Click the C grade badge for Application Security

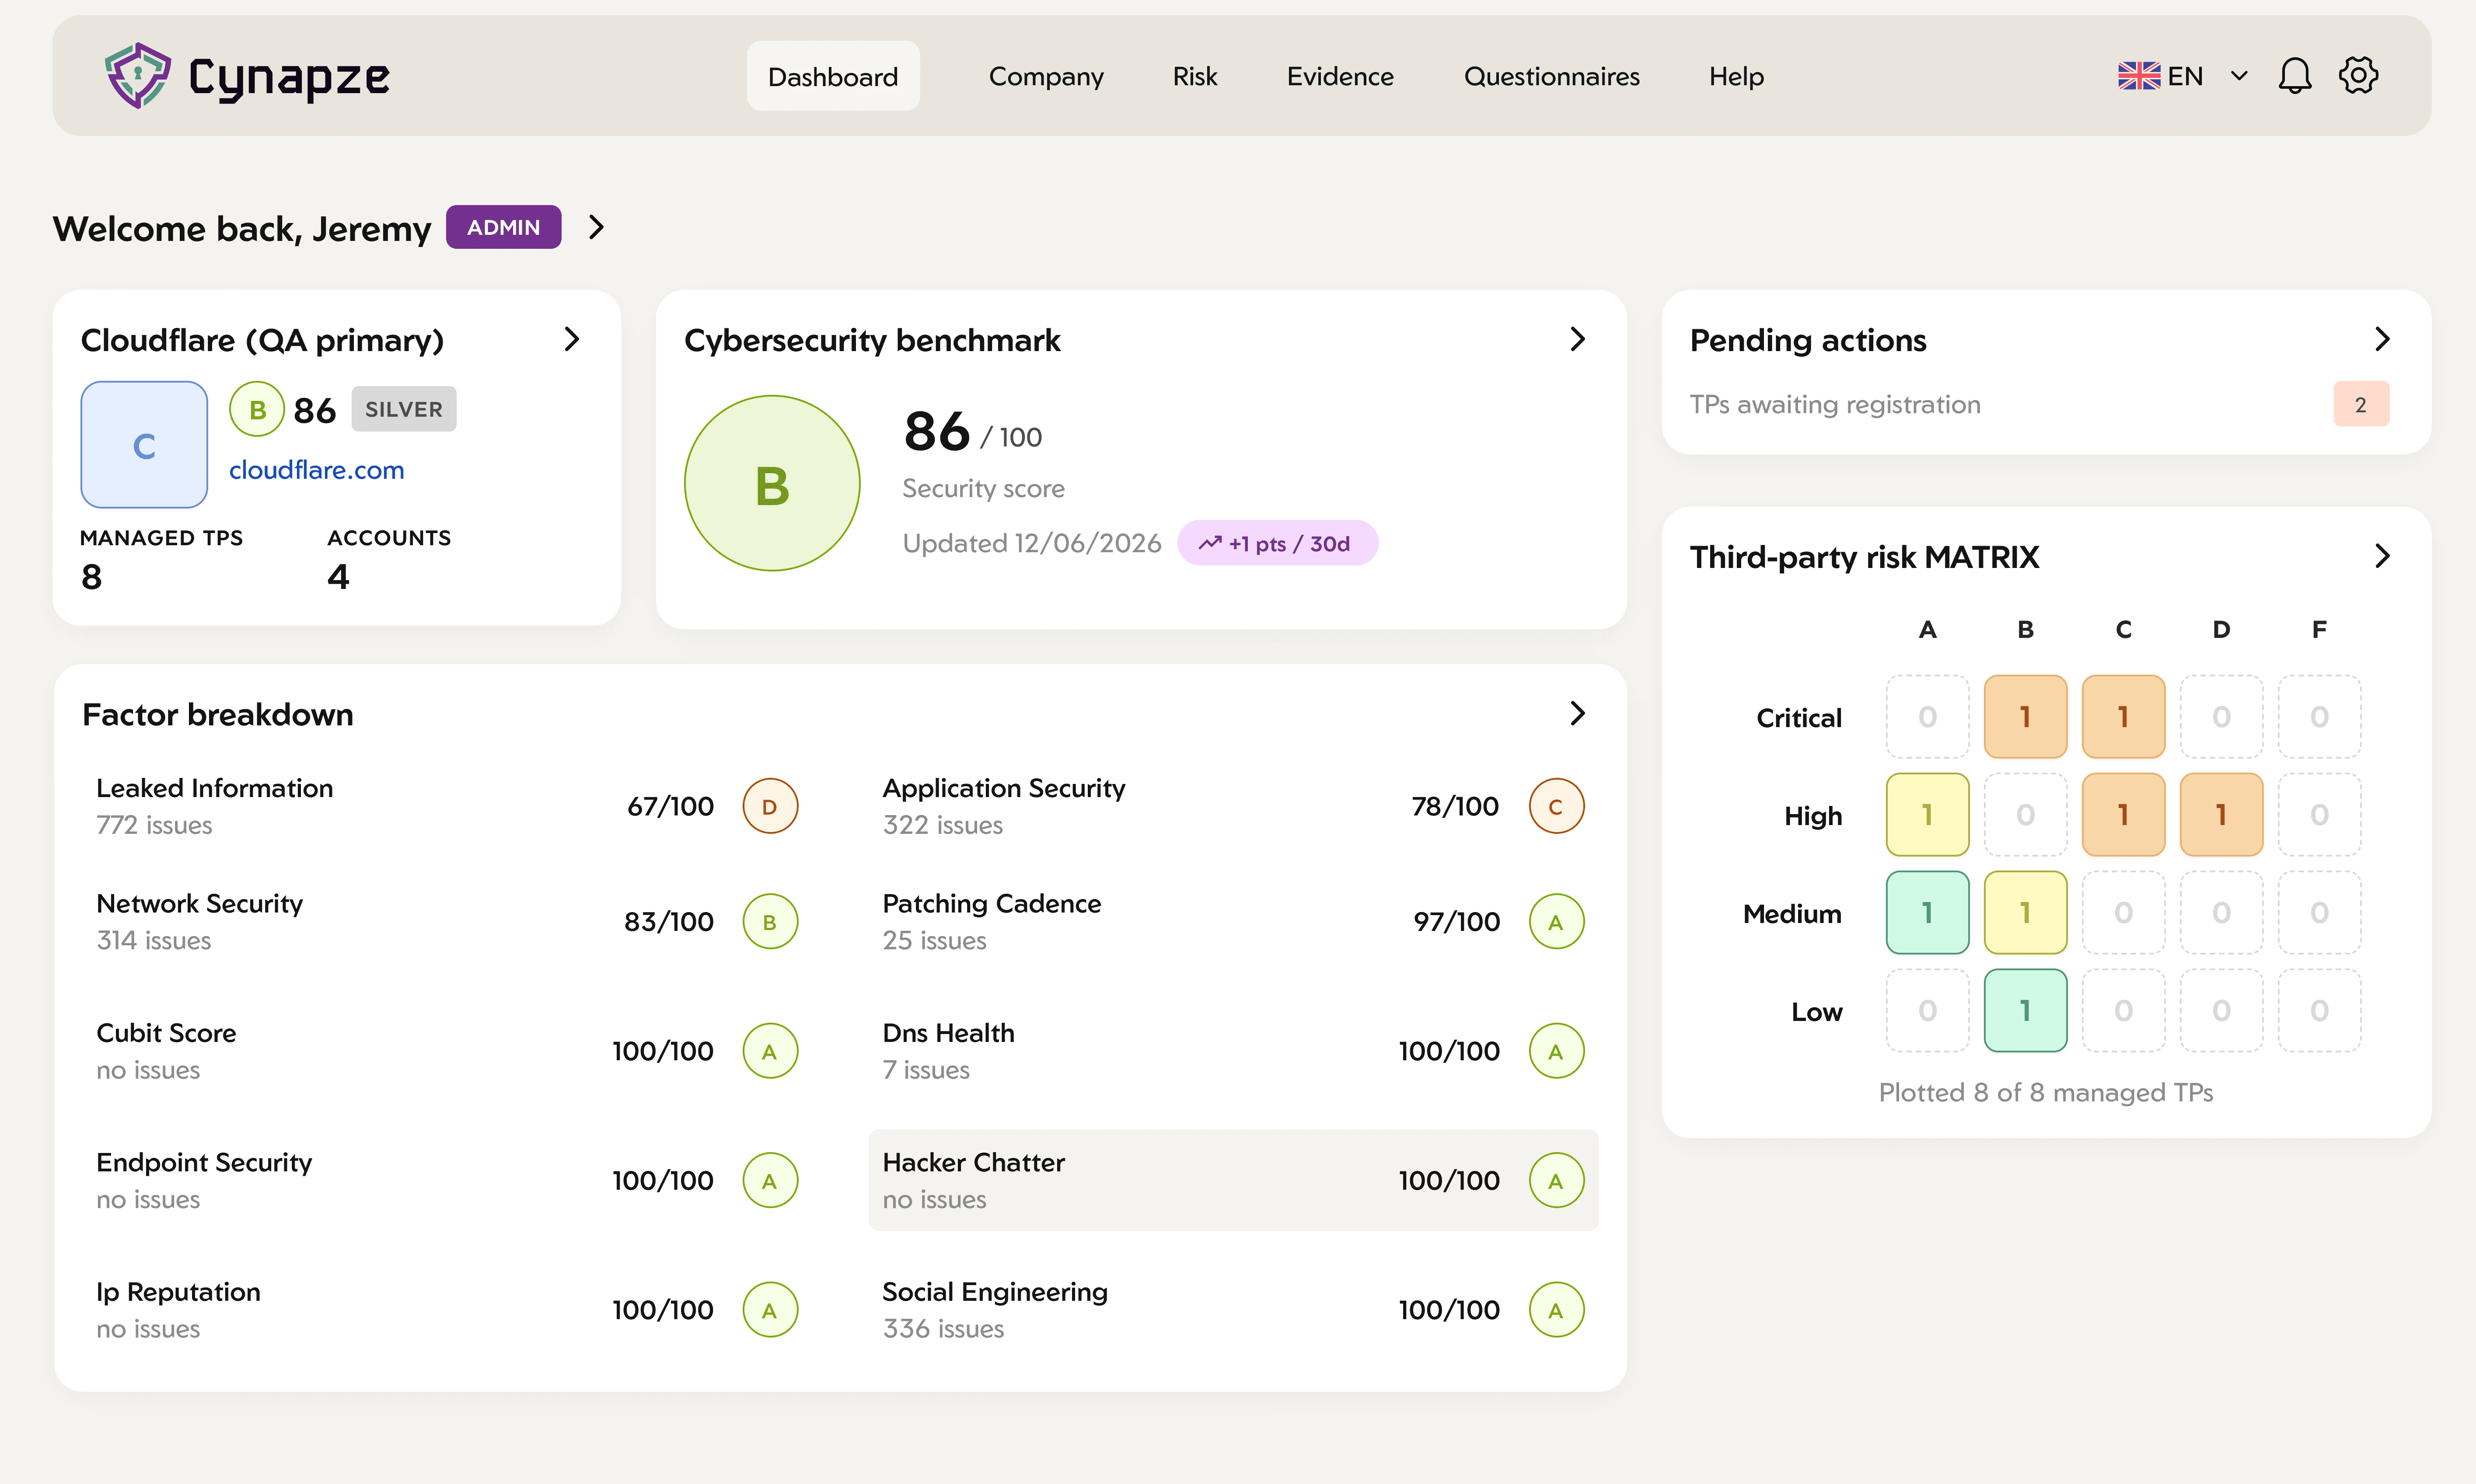point(1556,806)
